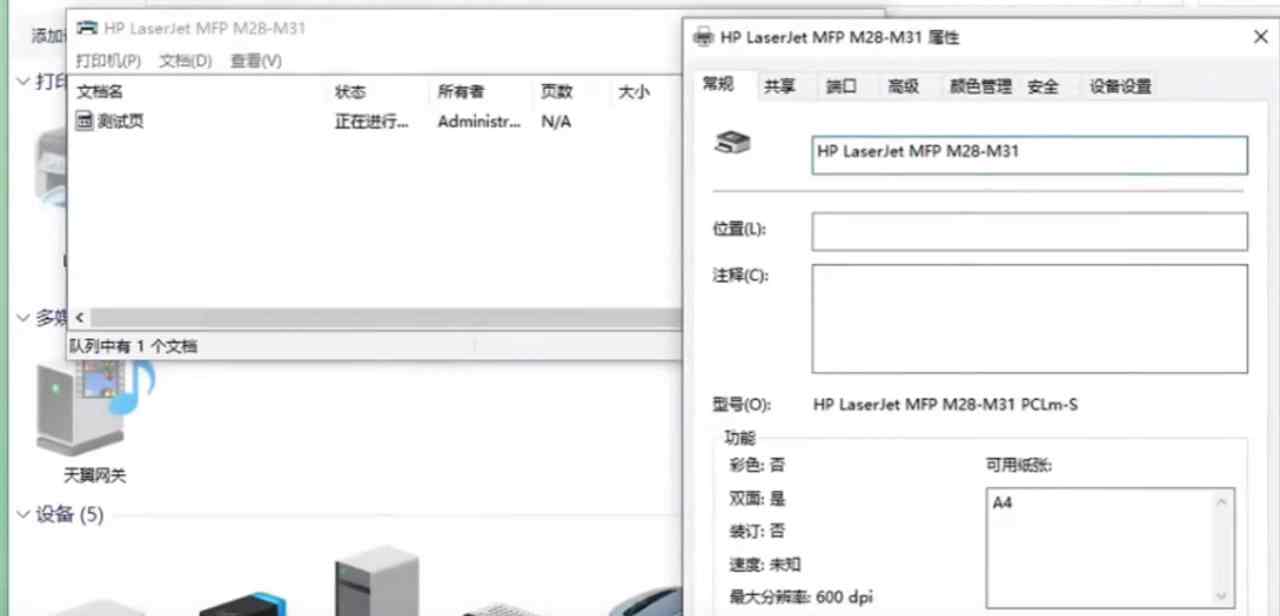Select the PC tower device icon under 设备
This screenshot has height=616, width=1280.
click(x=377, y=580)
